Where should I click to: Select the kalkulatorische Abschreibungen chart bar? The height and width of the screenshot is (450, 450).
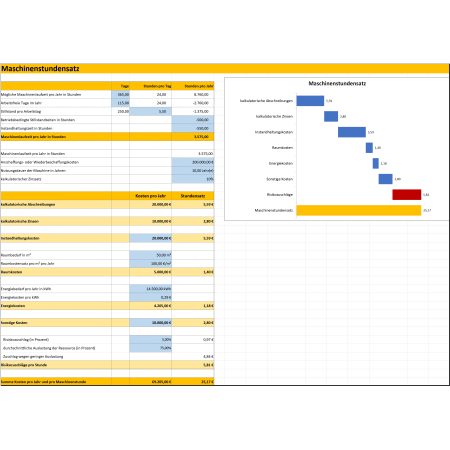310,101
